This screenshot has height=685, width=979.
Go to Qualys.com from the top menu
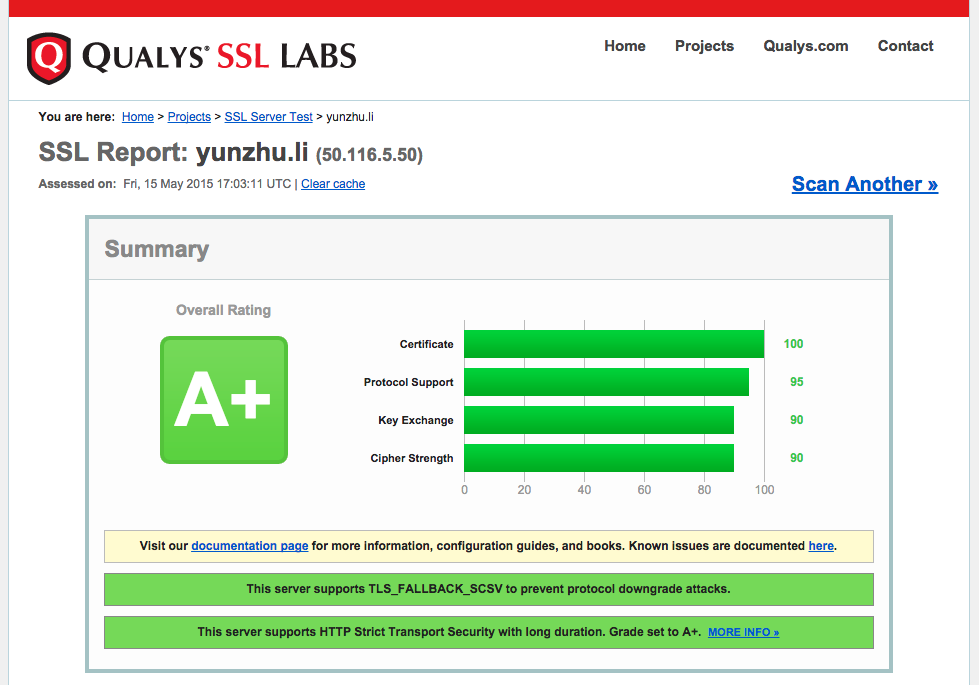click(x=805, y=46)
